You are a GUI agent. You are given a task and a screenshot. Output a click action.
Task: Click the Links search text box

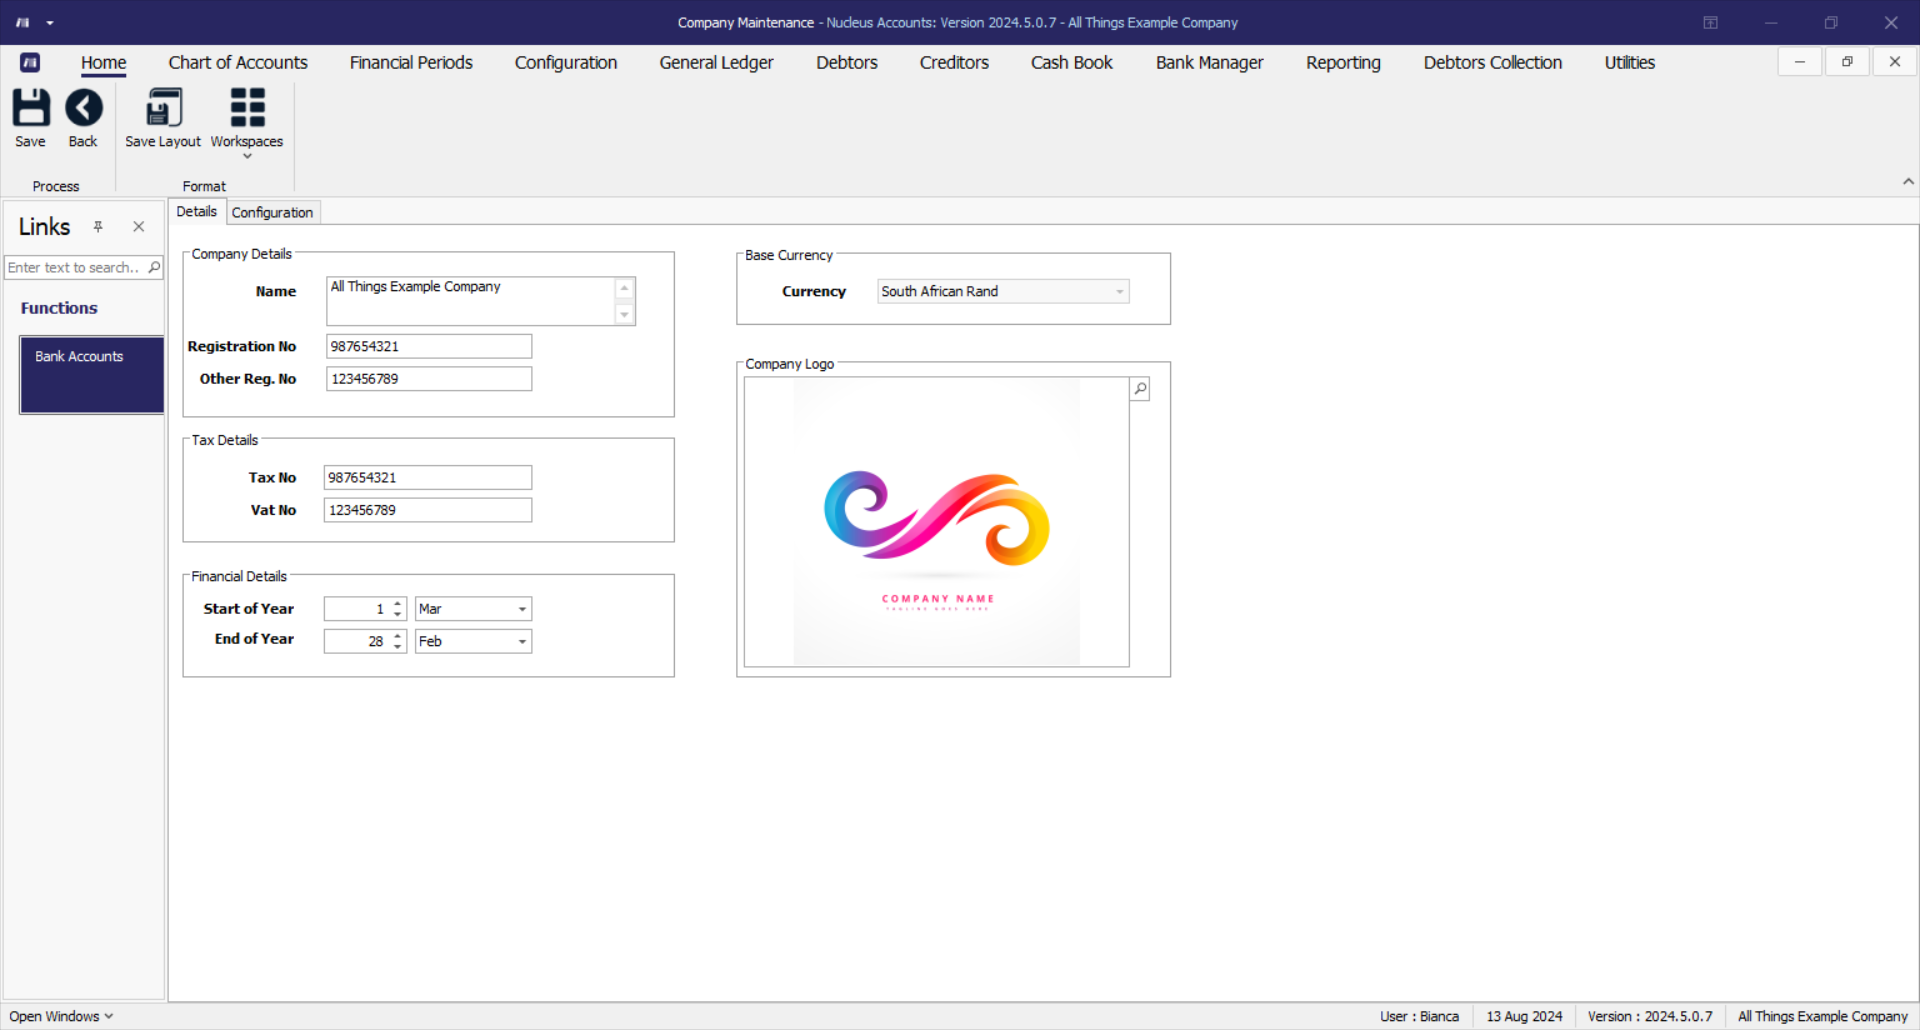coord(75,267)
